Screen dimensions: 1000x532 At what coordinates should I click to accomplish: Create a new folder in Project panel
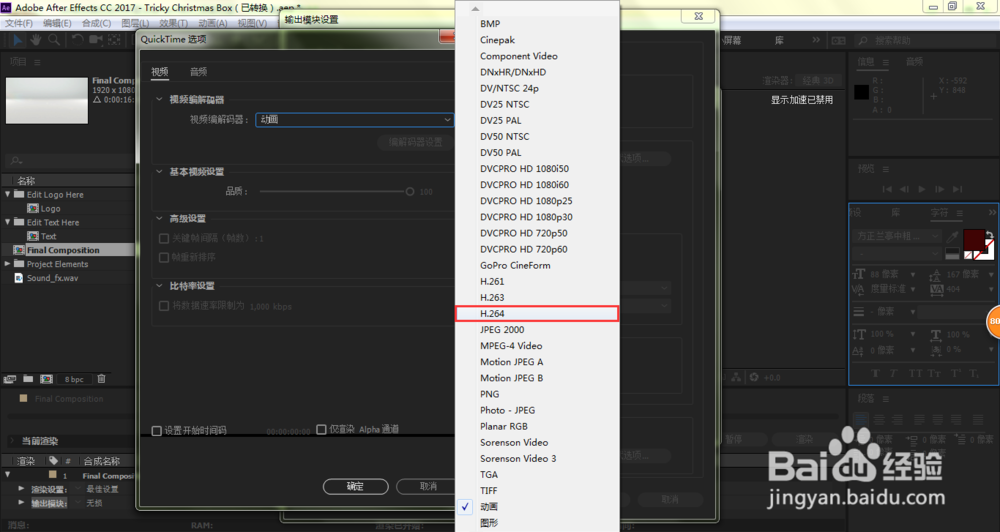pos(28,379)
